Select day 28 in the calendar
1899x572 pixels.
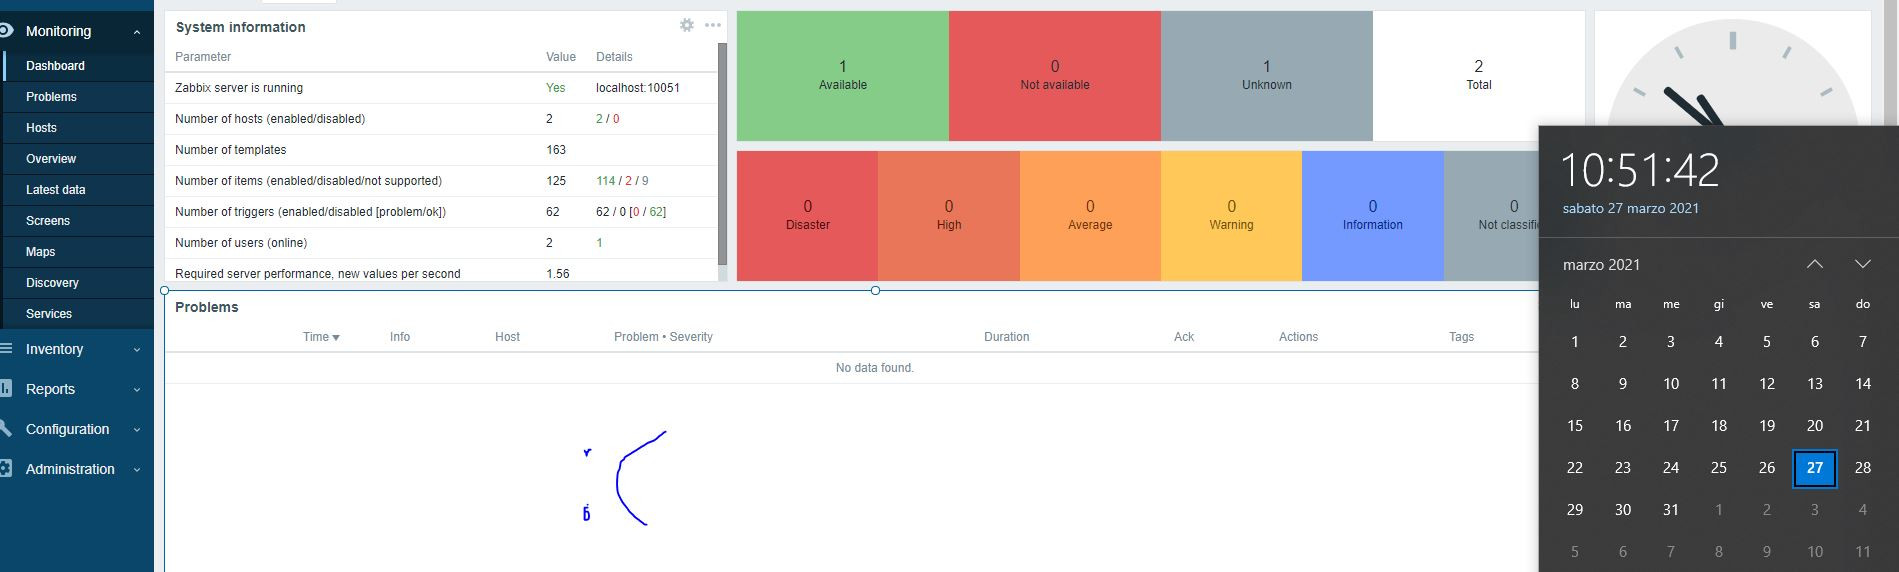(1862, 468)
